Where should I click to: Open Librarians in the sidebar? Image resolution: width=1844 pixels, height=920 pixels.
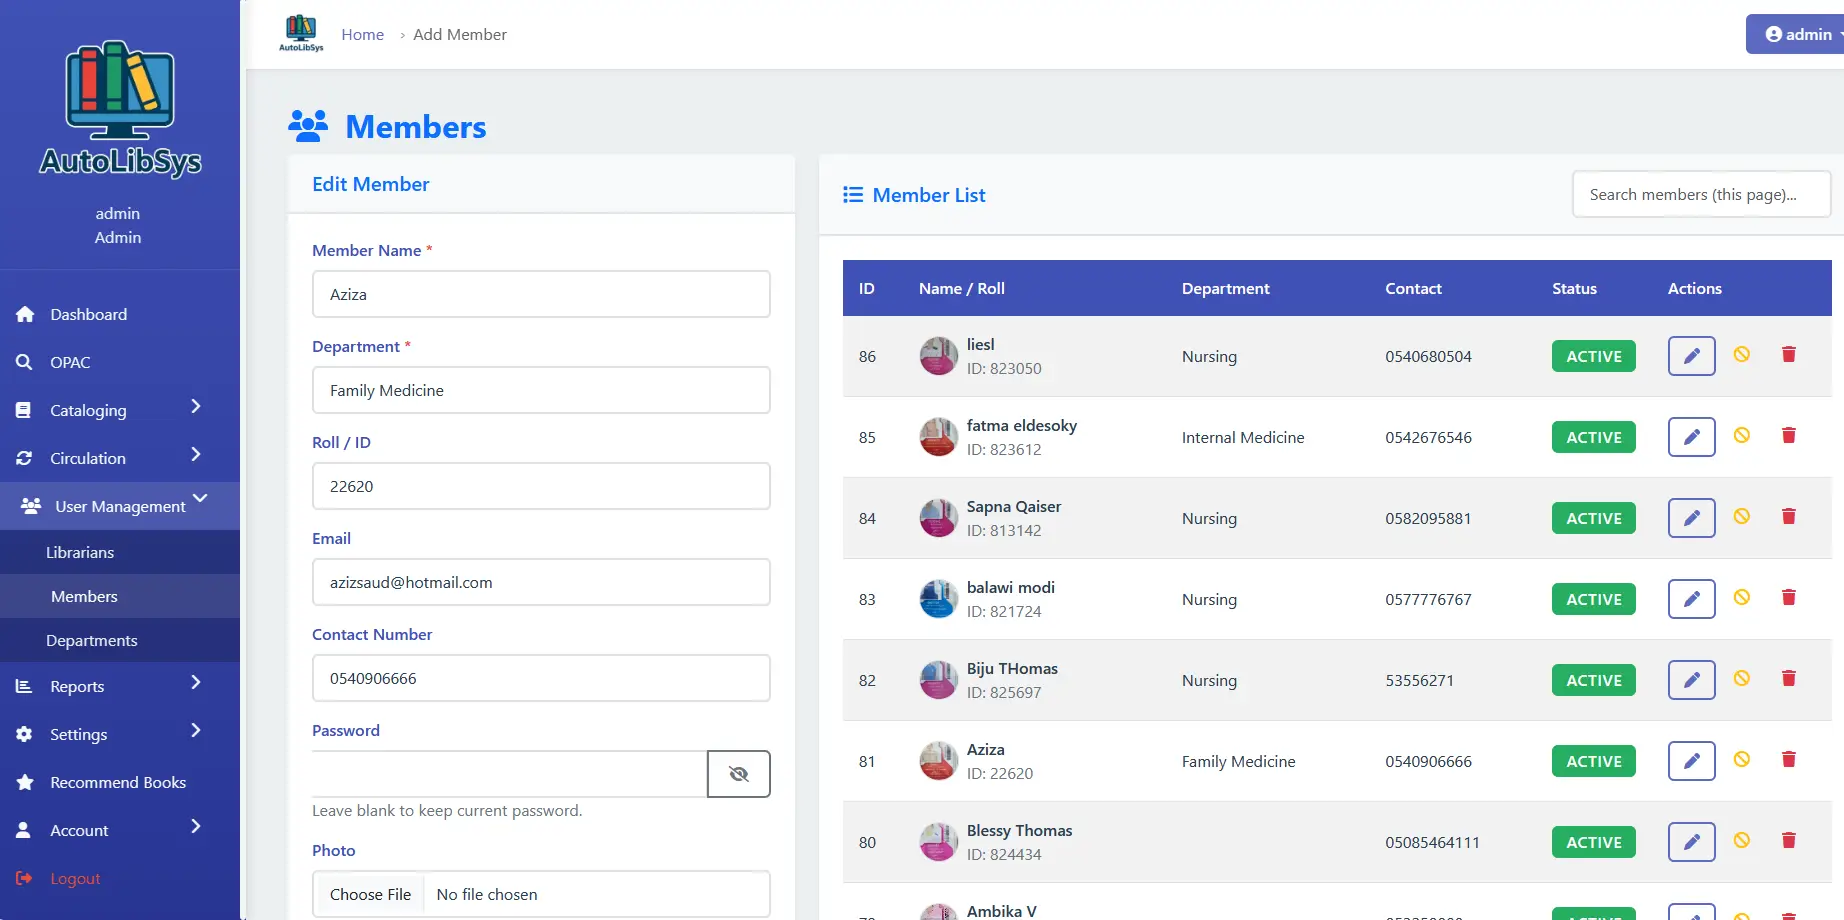click(x=80, y=552)
